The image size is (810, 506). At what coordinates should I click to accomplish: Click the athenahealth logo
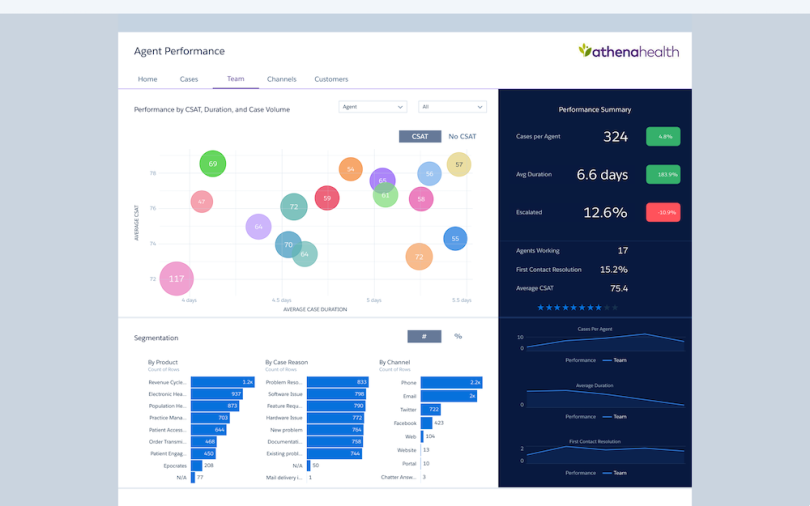coord(629,51)
